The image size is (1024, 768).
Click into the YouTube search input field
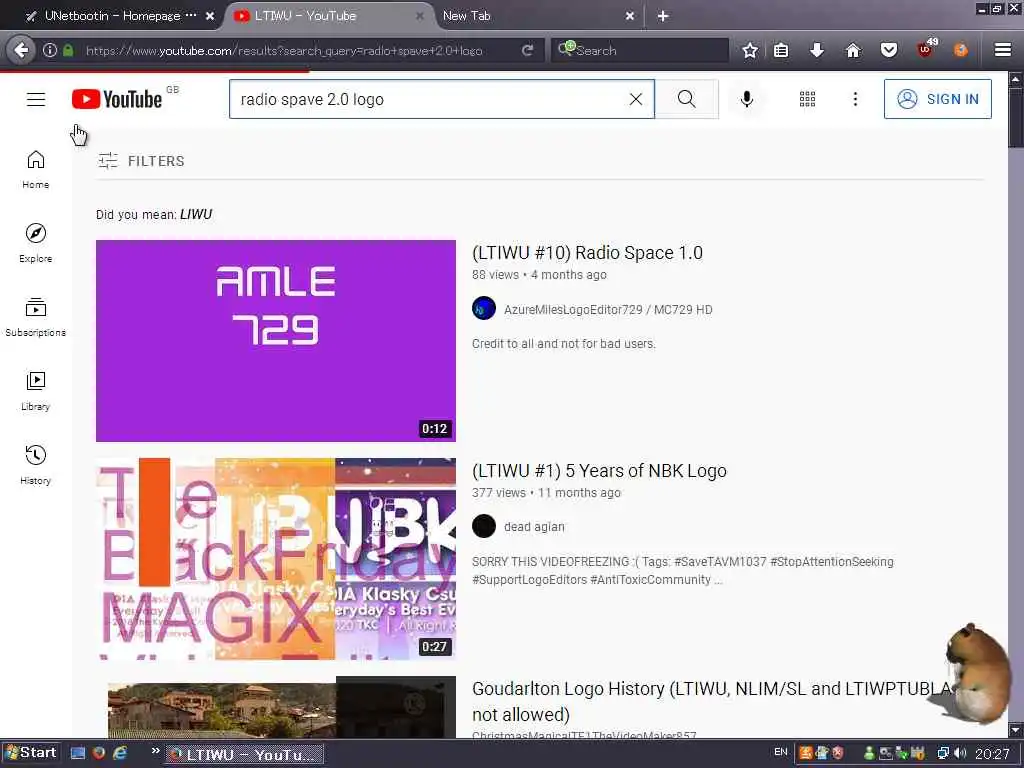(431, 99)
